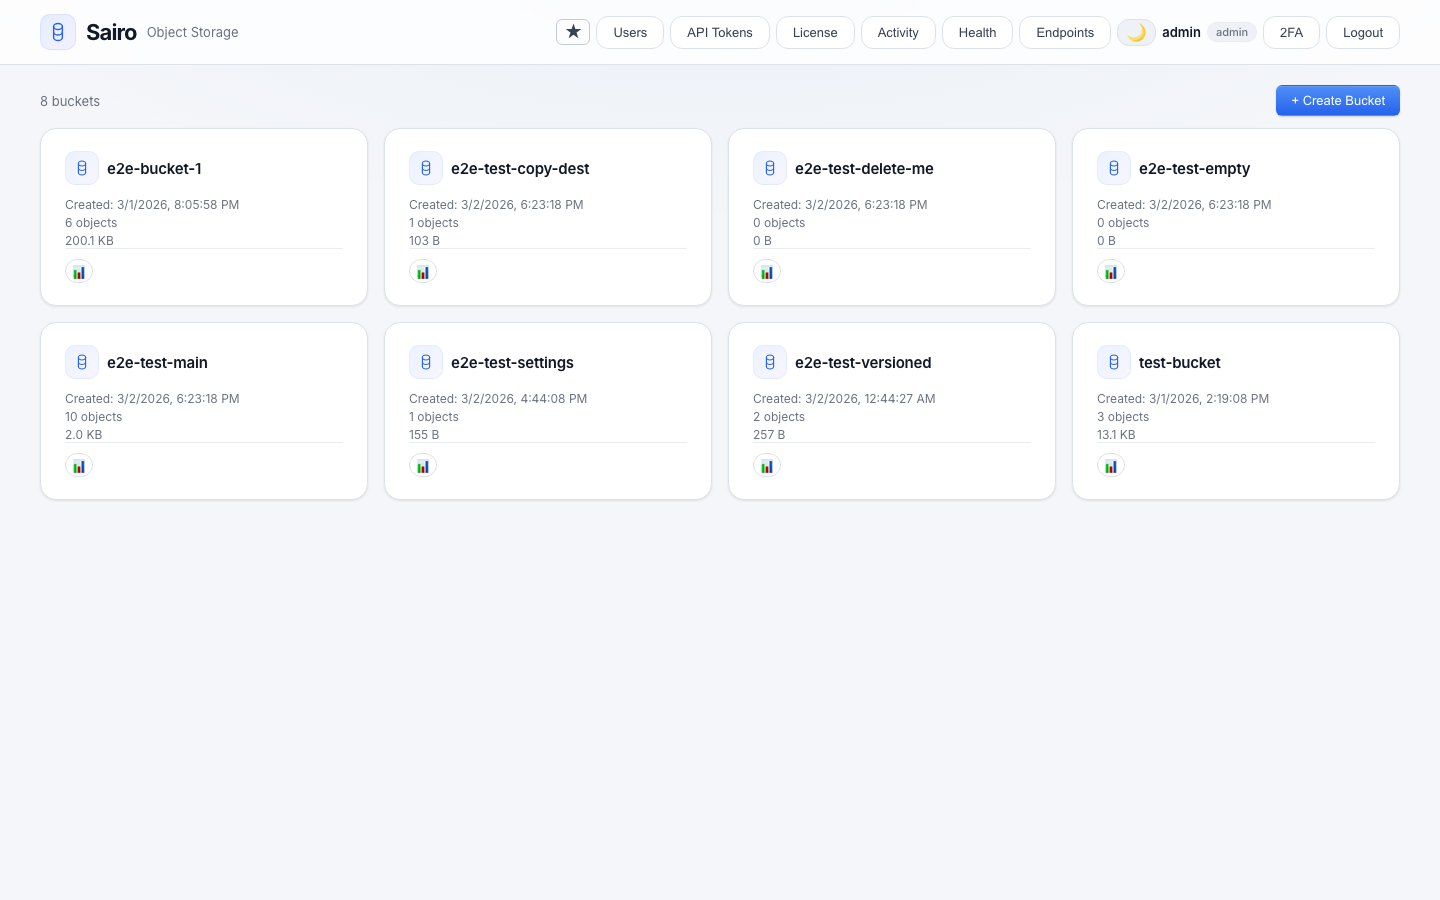
Task: Click '103 B' size in e2e-test-copy-dest
Action: click(424, 241)
